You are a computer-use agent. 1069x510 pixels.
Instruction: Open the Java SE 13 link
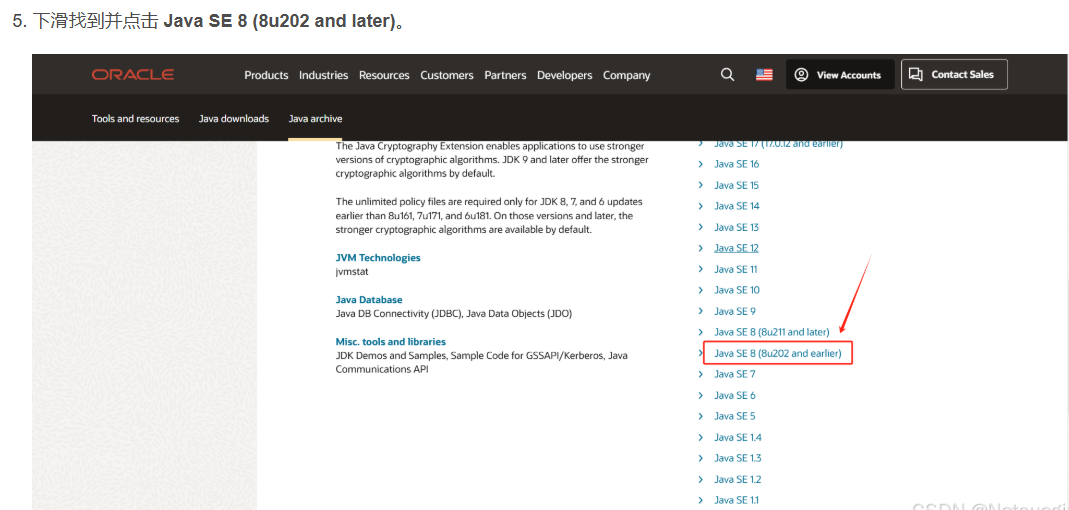(x=736, y=227)
